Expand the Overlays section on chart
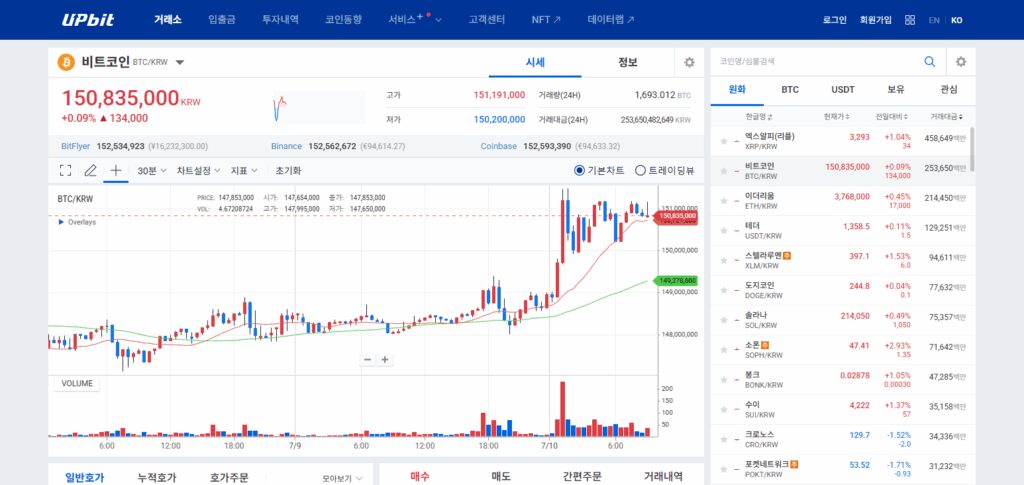The width and height of the screenshot is (1024, 485). coord(77,222)
